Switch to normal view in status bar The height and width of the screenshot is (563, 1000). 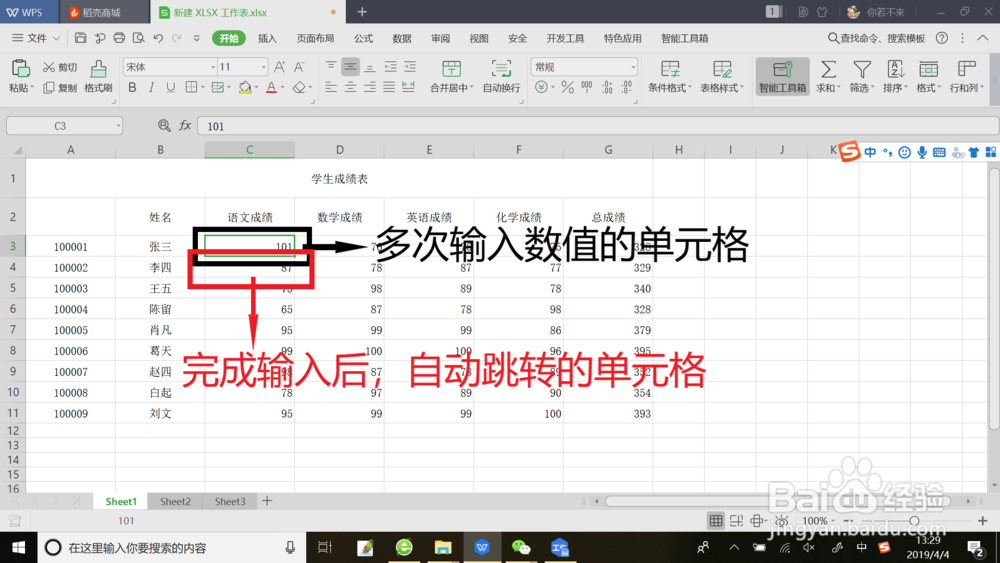tap(716, 521)
